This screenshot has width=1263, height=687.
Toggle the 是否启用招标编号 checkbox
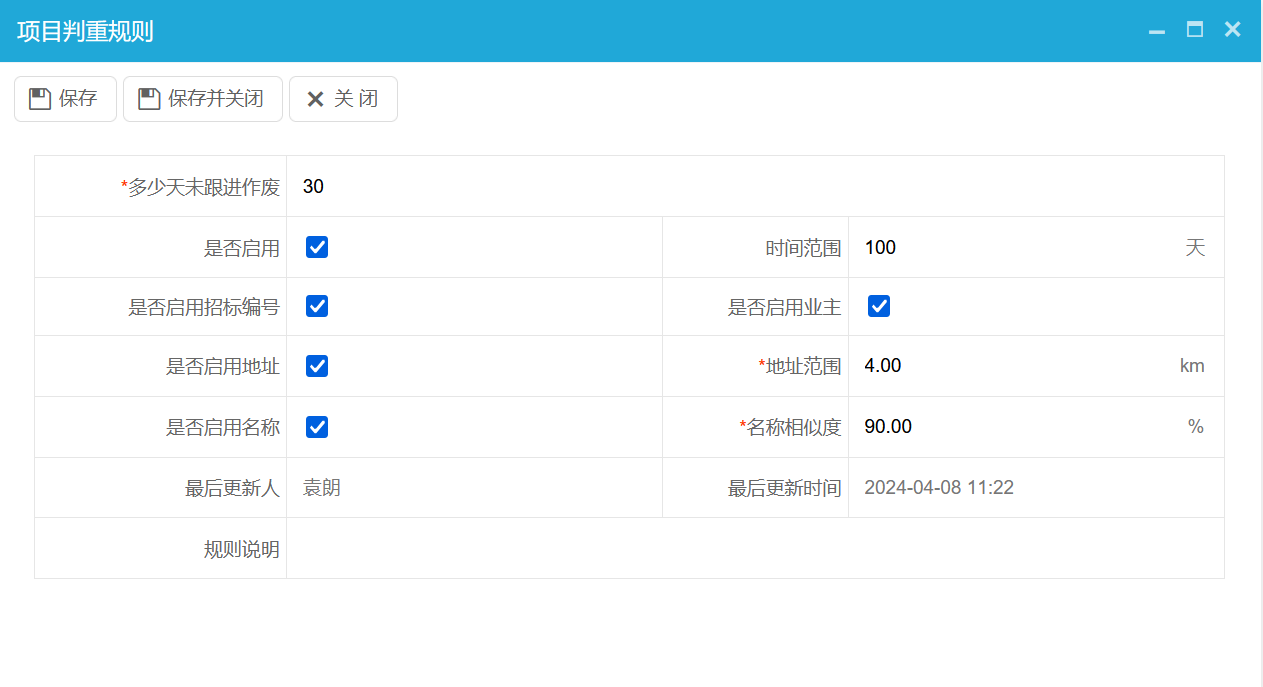coord(316,306)
